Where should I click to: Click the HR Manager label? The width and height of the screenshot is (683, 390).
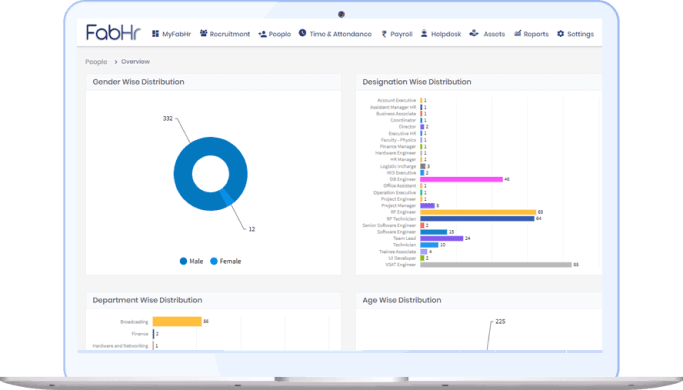coord(403,159)
